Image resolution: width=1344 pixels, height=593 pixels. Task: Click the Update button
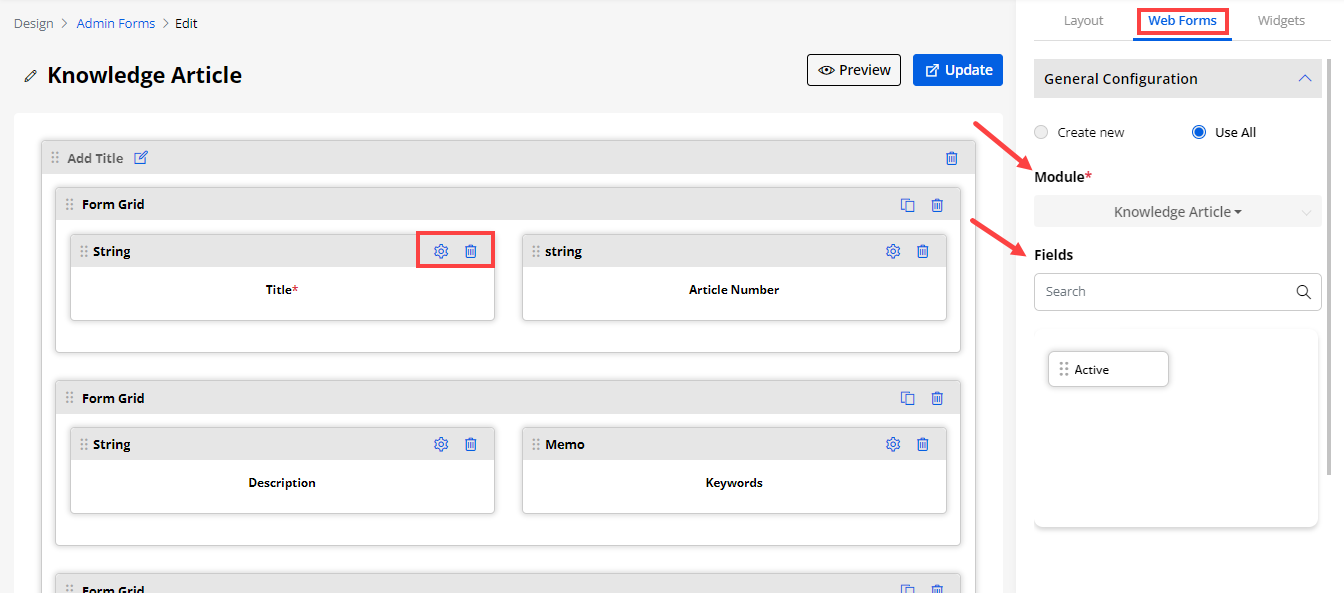[957, 70]
